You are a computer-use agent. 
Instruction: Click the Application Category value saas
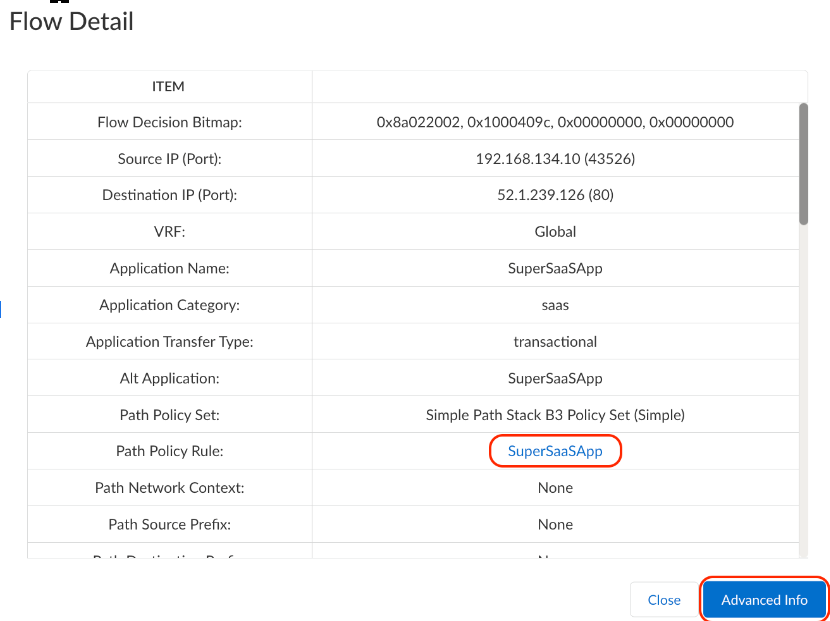(x=555, y=304)
